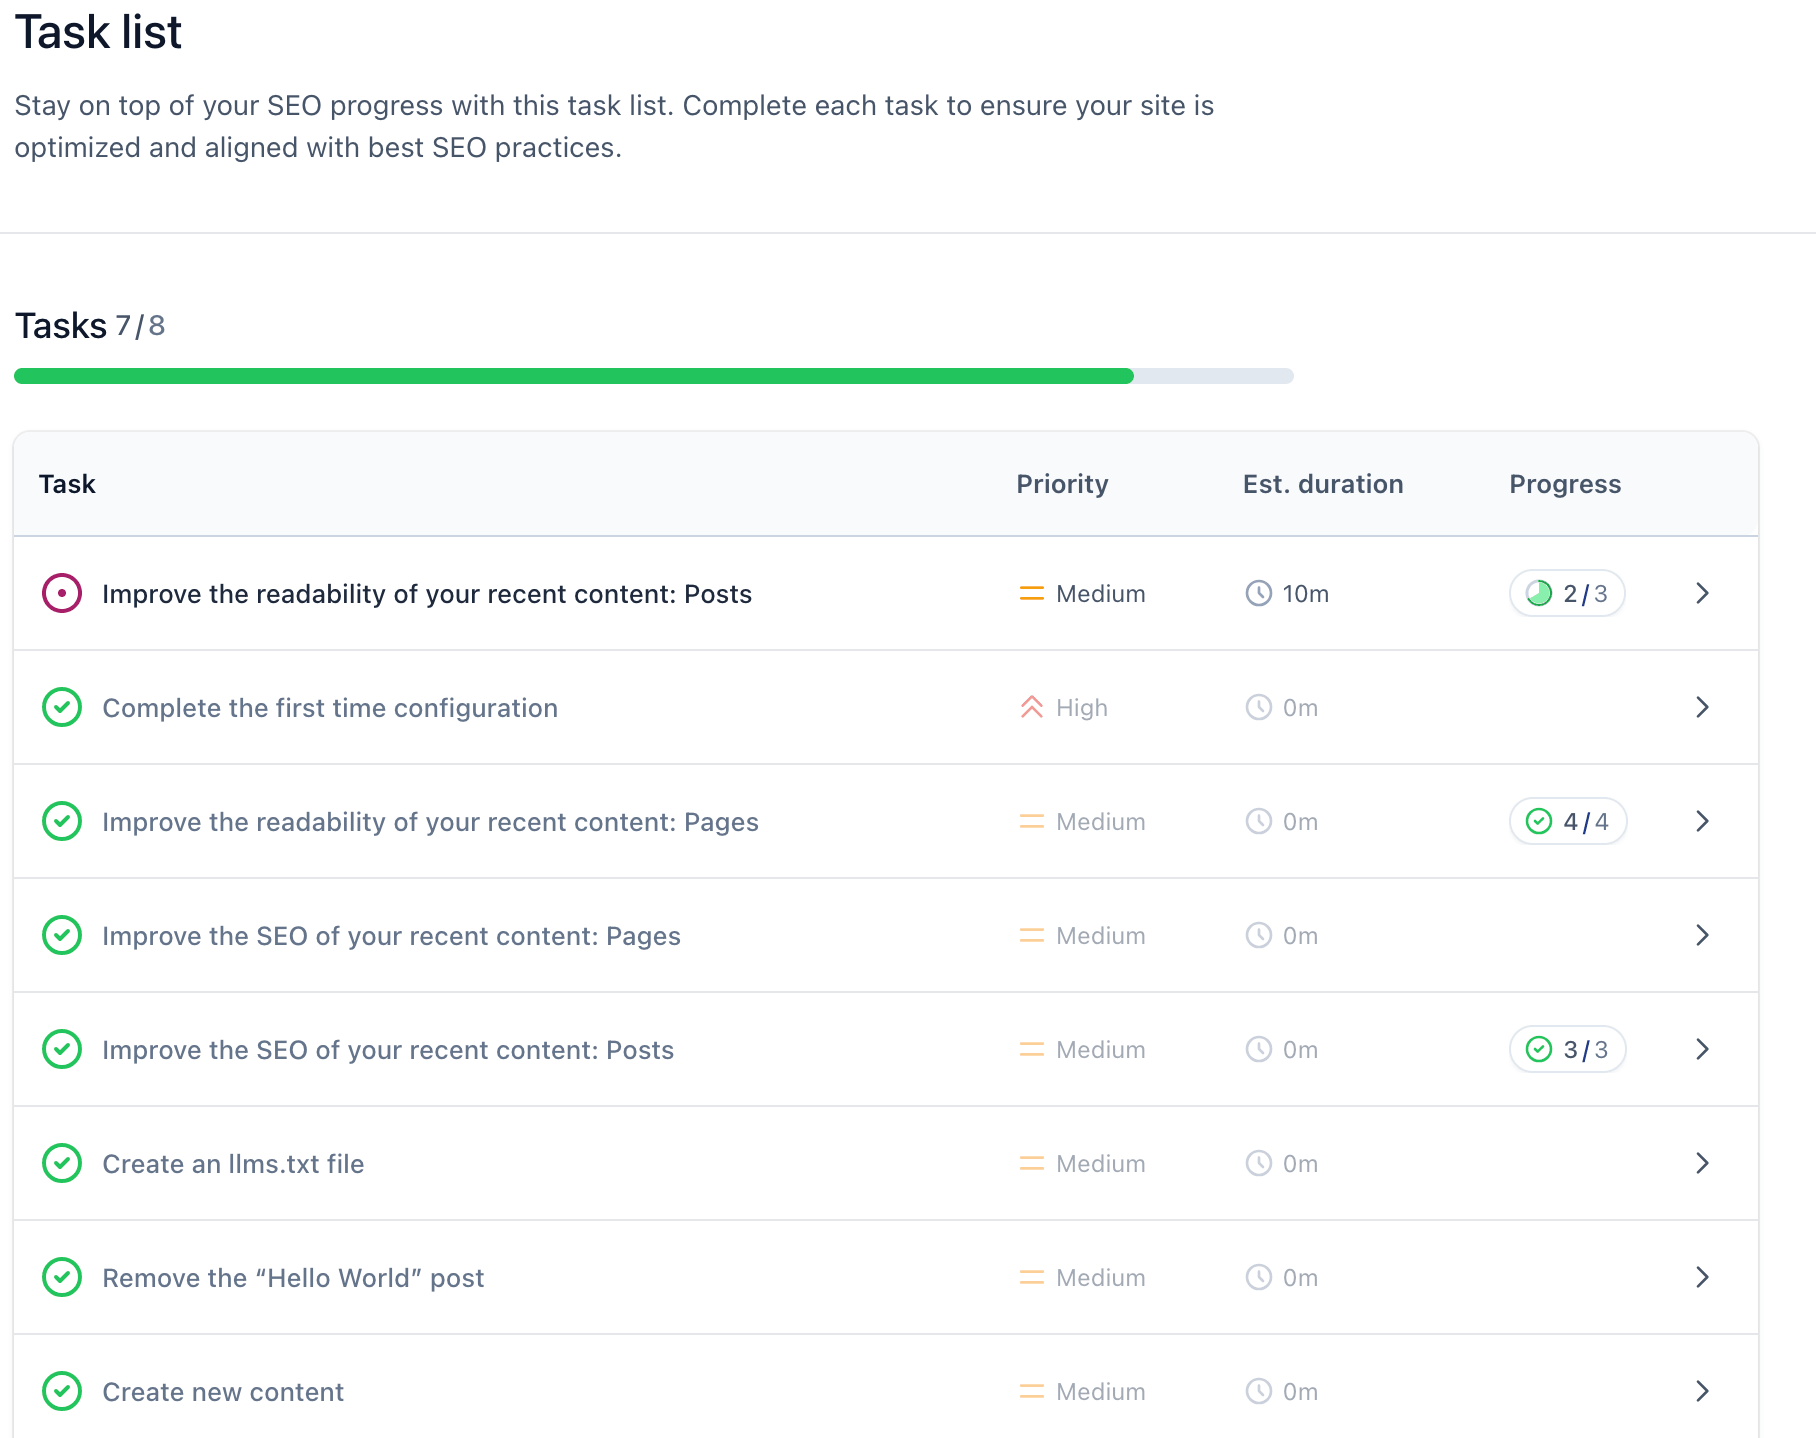Open the Improve the SEO of your recent content: Pages task

391,935
